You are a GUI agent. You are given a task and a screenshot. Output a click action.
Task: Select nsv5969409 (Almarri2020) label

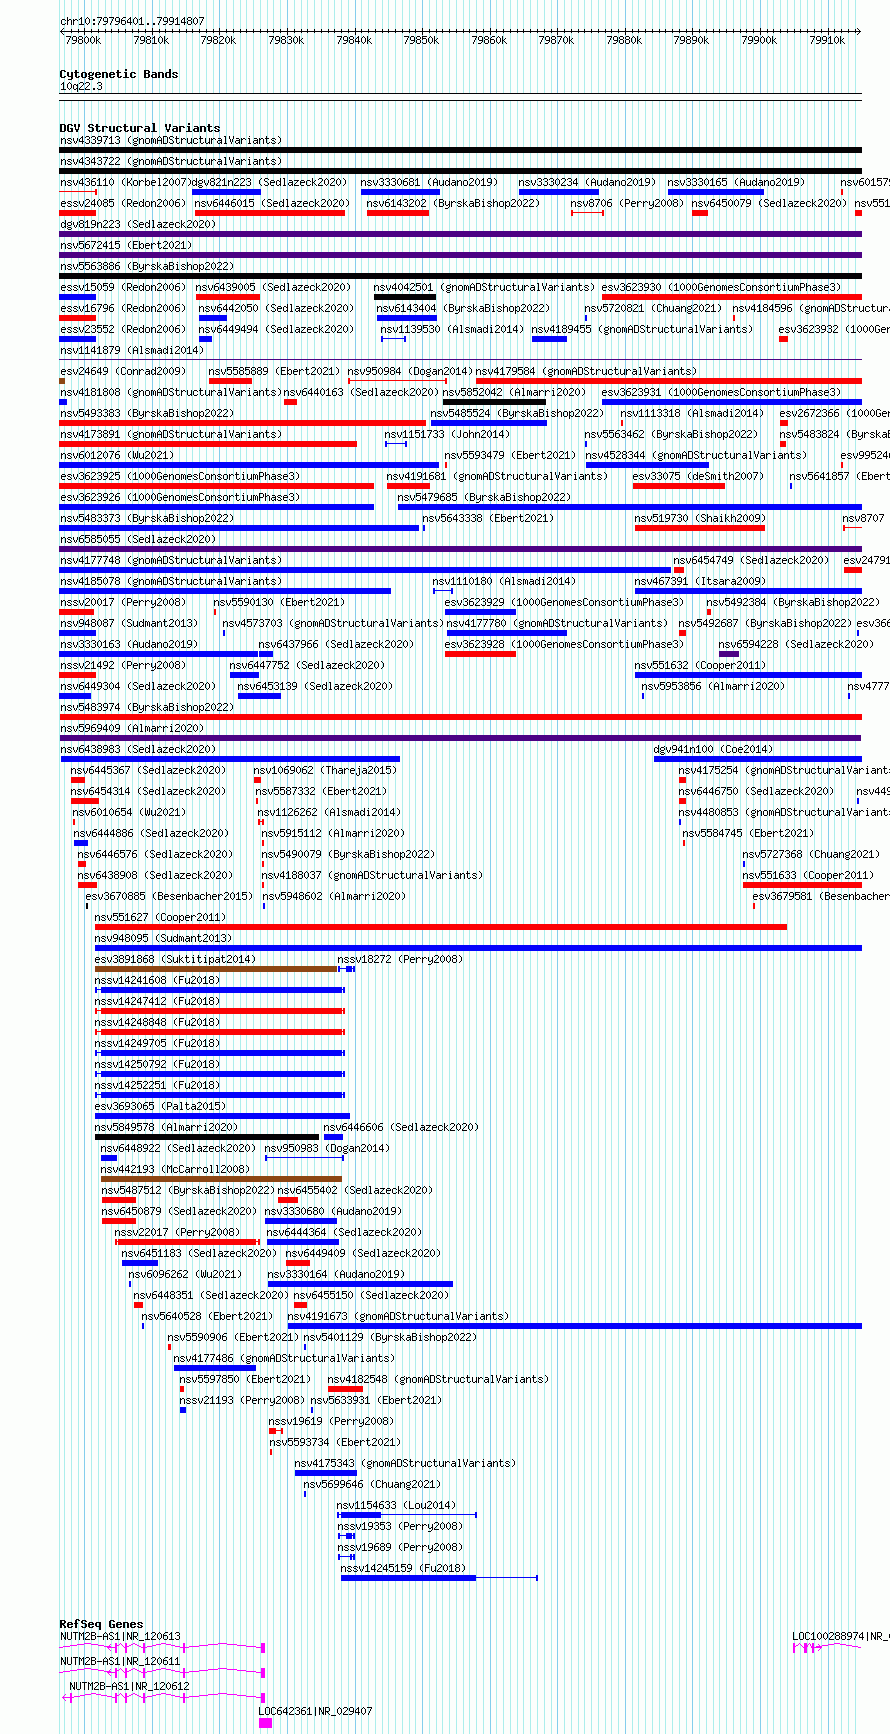click(132, 728)
